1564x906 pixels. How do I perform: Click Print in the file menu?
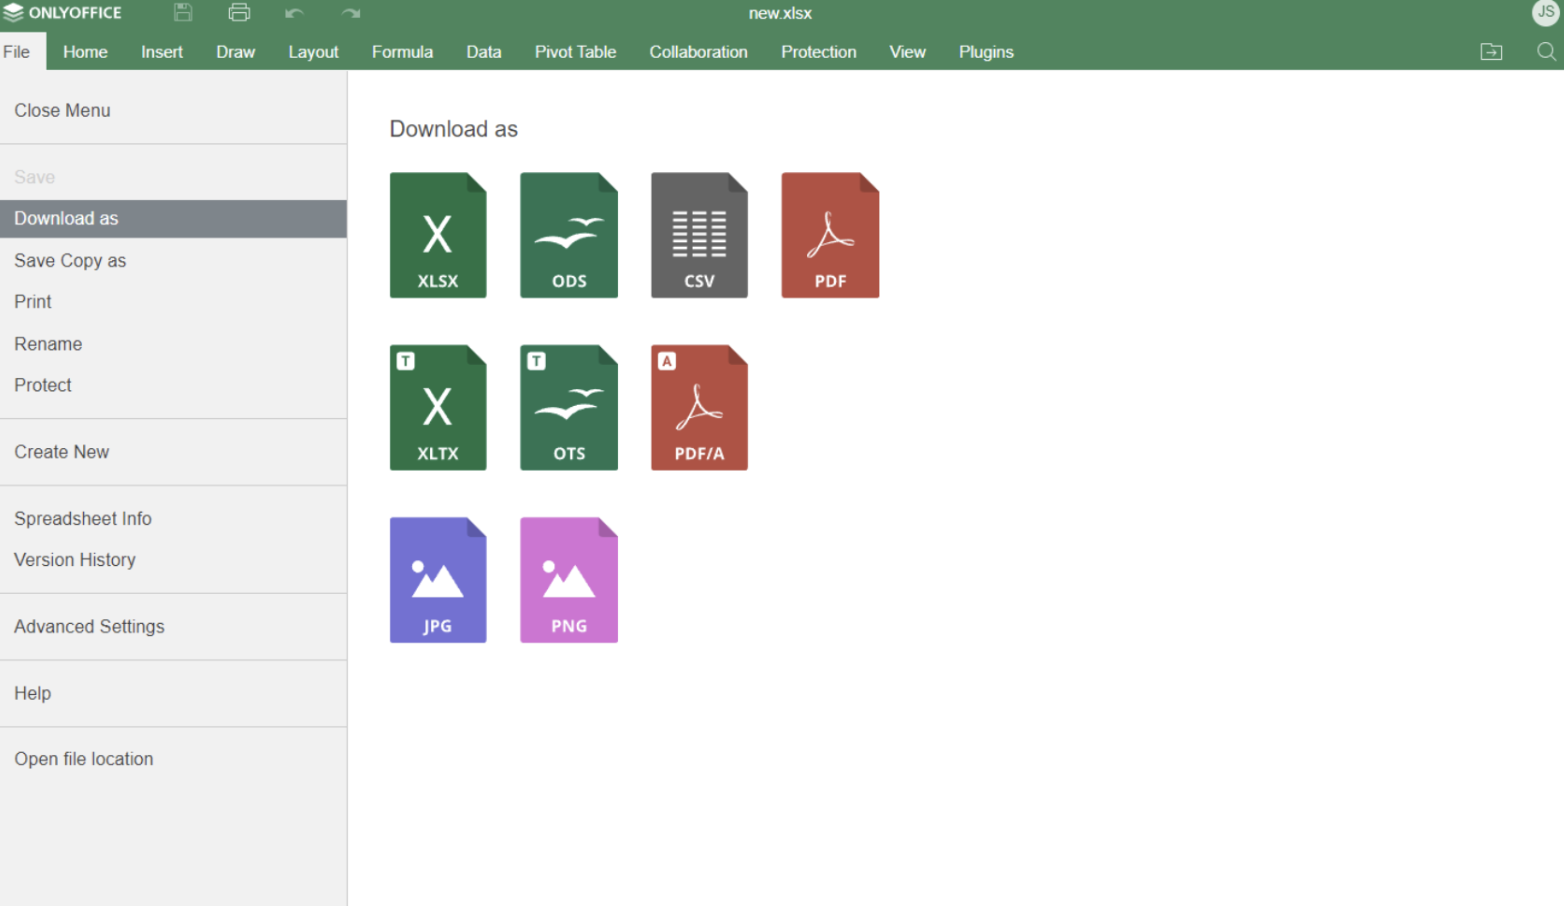pyautogui.click(x=173, y=301)
